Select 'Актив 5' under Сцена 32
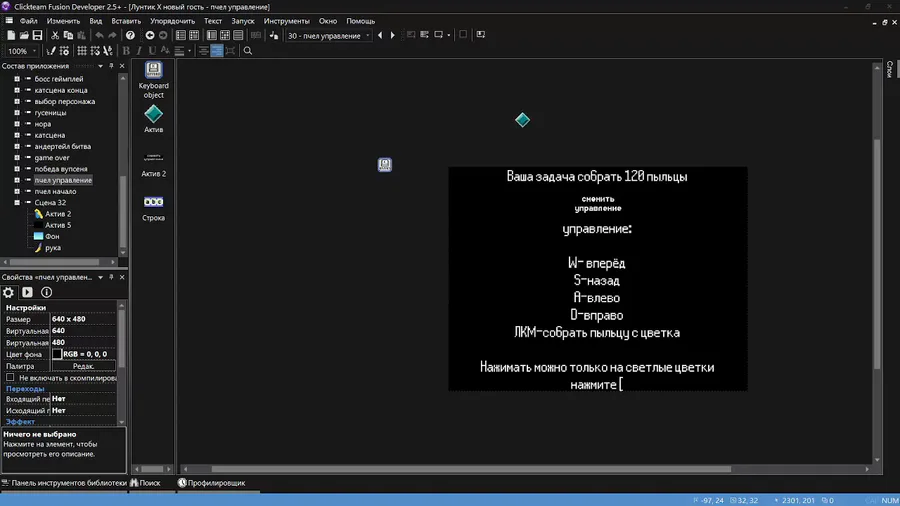Image resolution: width=900 pixels, height=506 pixels. point(58,225)
